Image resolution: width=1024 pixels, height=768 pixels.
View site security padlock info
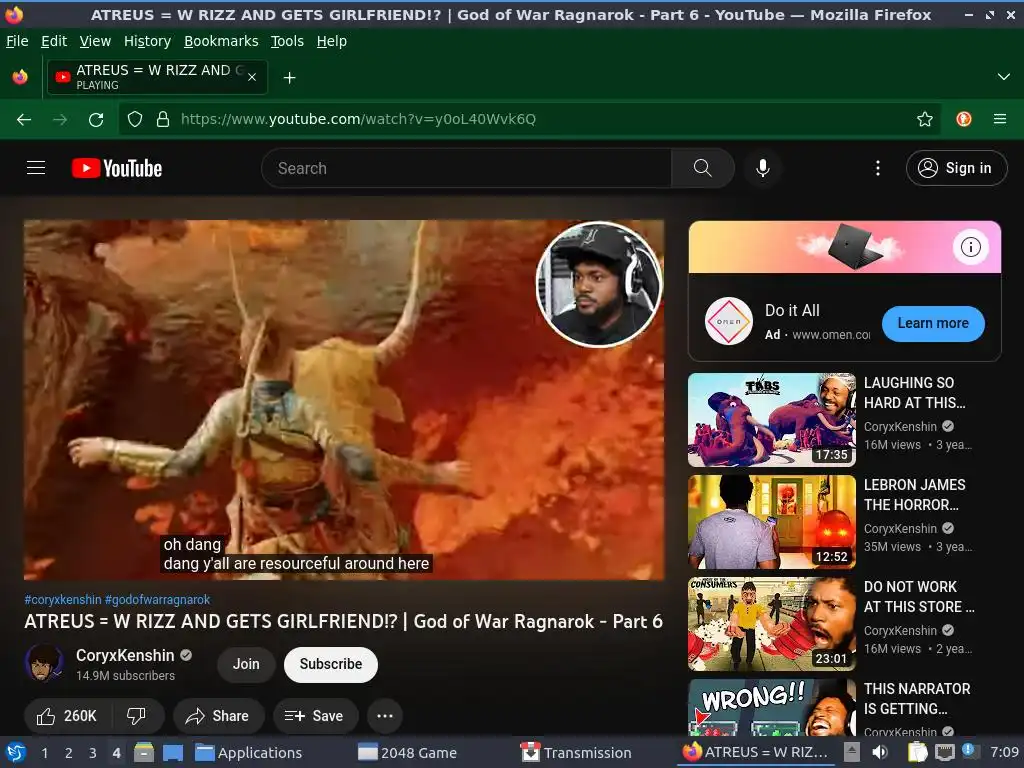[163, 120]
